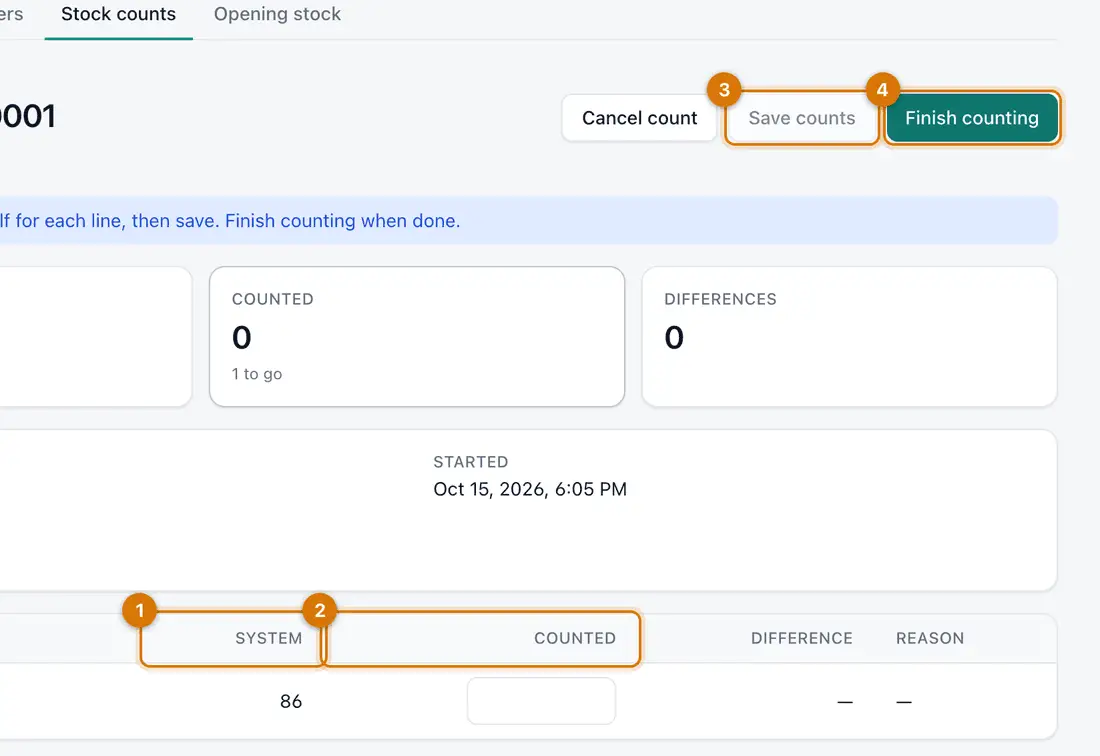The image size is (1100, 756).
Task: Select the Counted summary card
Action: 417,337
